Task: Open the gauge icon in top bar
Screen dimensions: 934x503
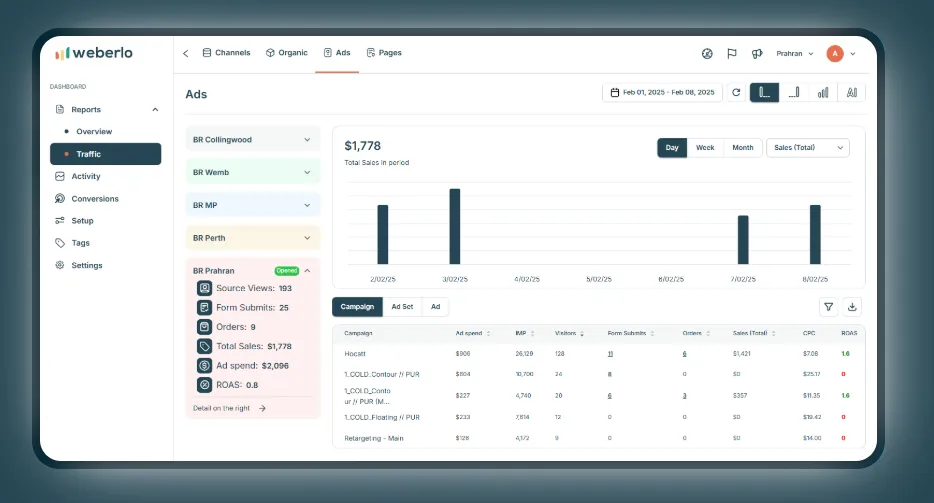Action: pyautogui.click(x=707, y=54)
